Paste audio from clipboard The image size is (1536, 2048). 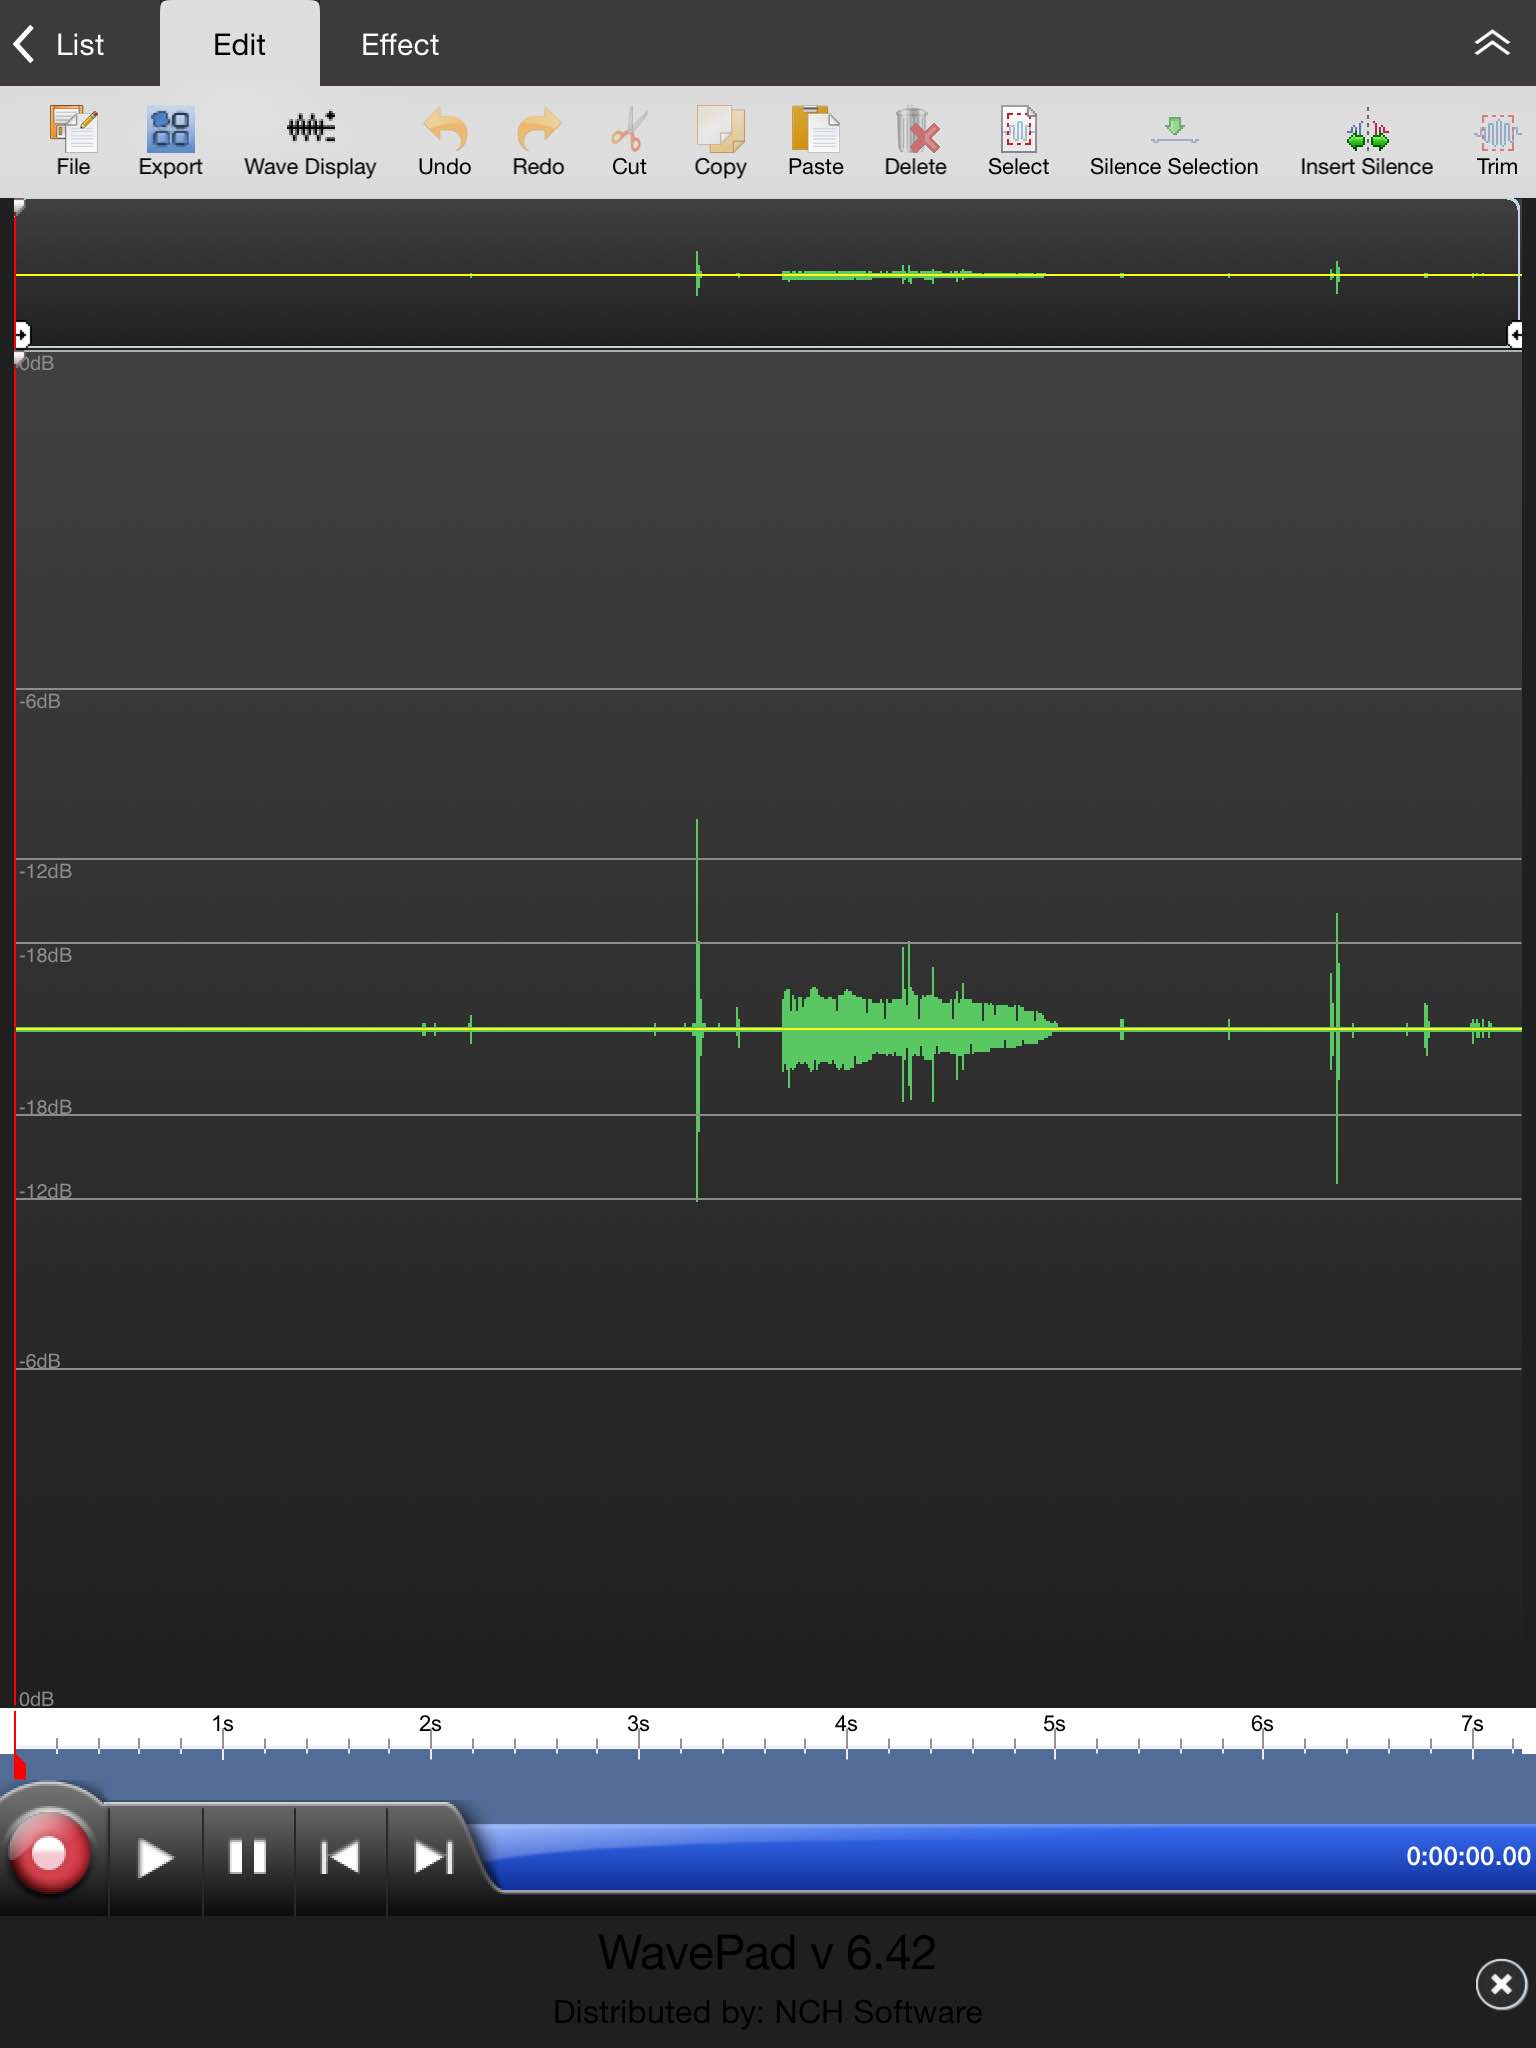(815, 141)
